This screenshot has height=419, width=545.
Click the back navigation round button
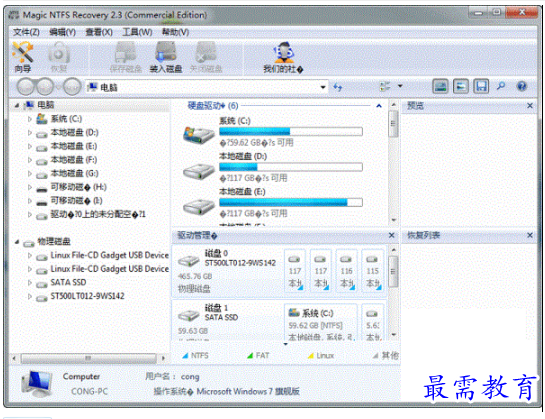[x=26, y=87]
